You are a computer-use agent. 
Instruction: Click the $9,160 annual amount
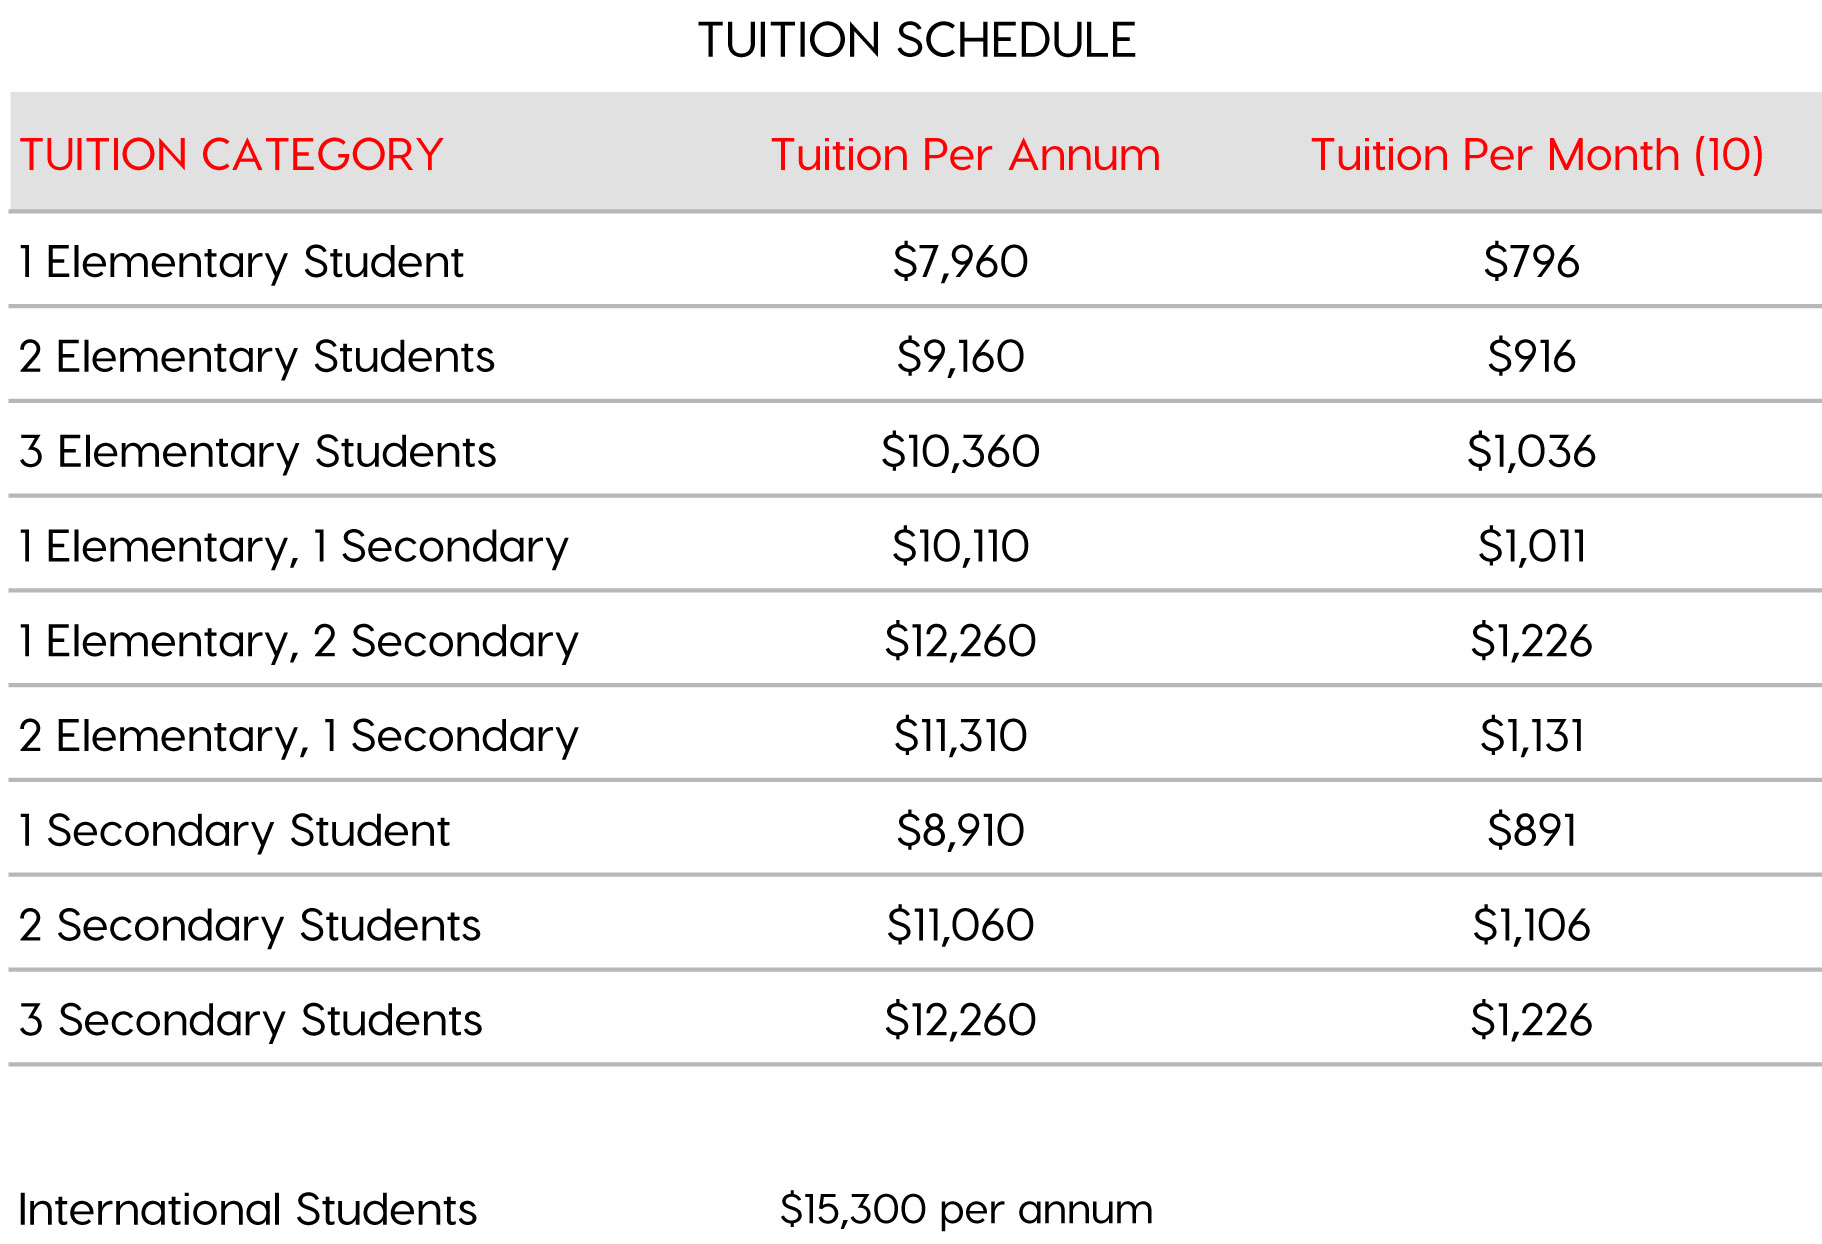pos(960,357)
